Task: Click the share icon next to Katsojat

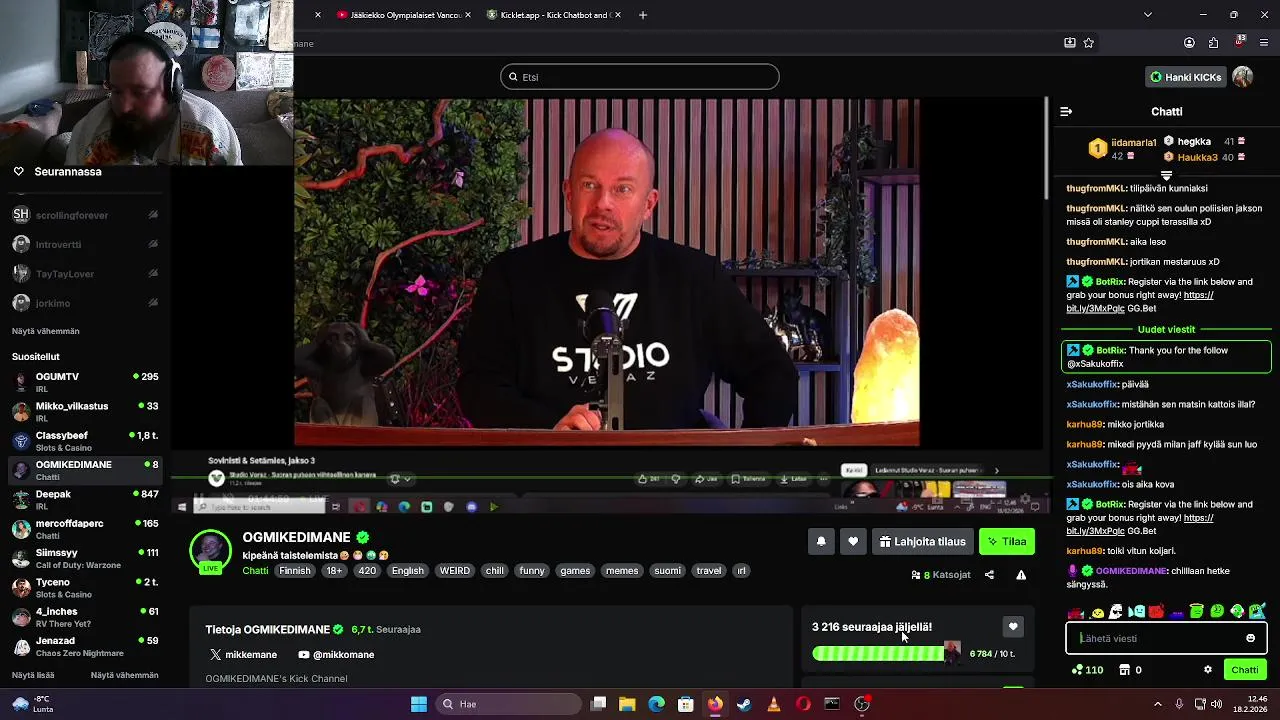Action: point(989,575)
